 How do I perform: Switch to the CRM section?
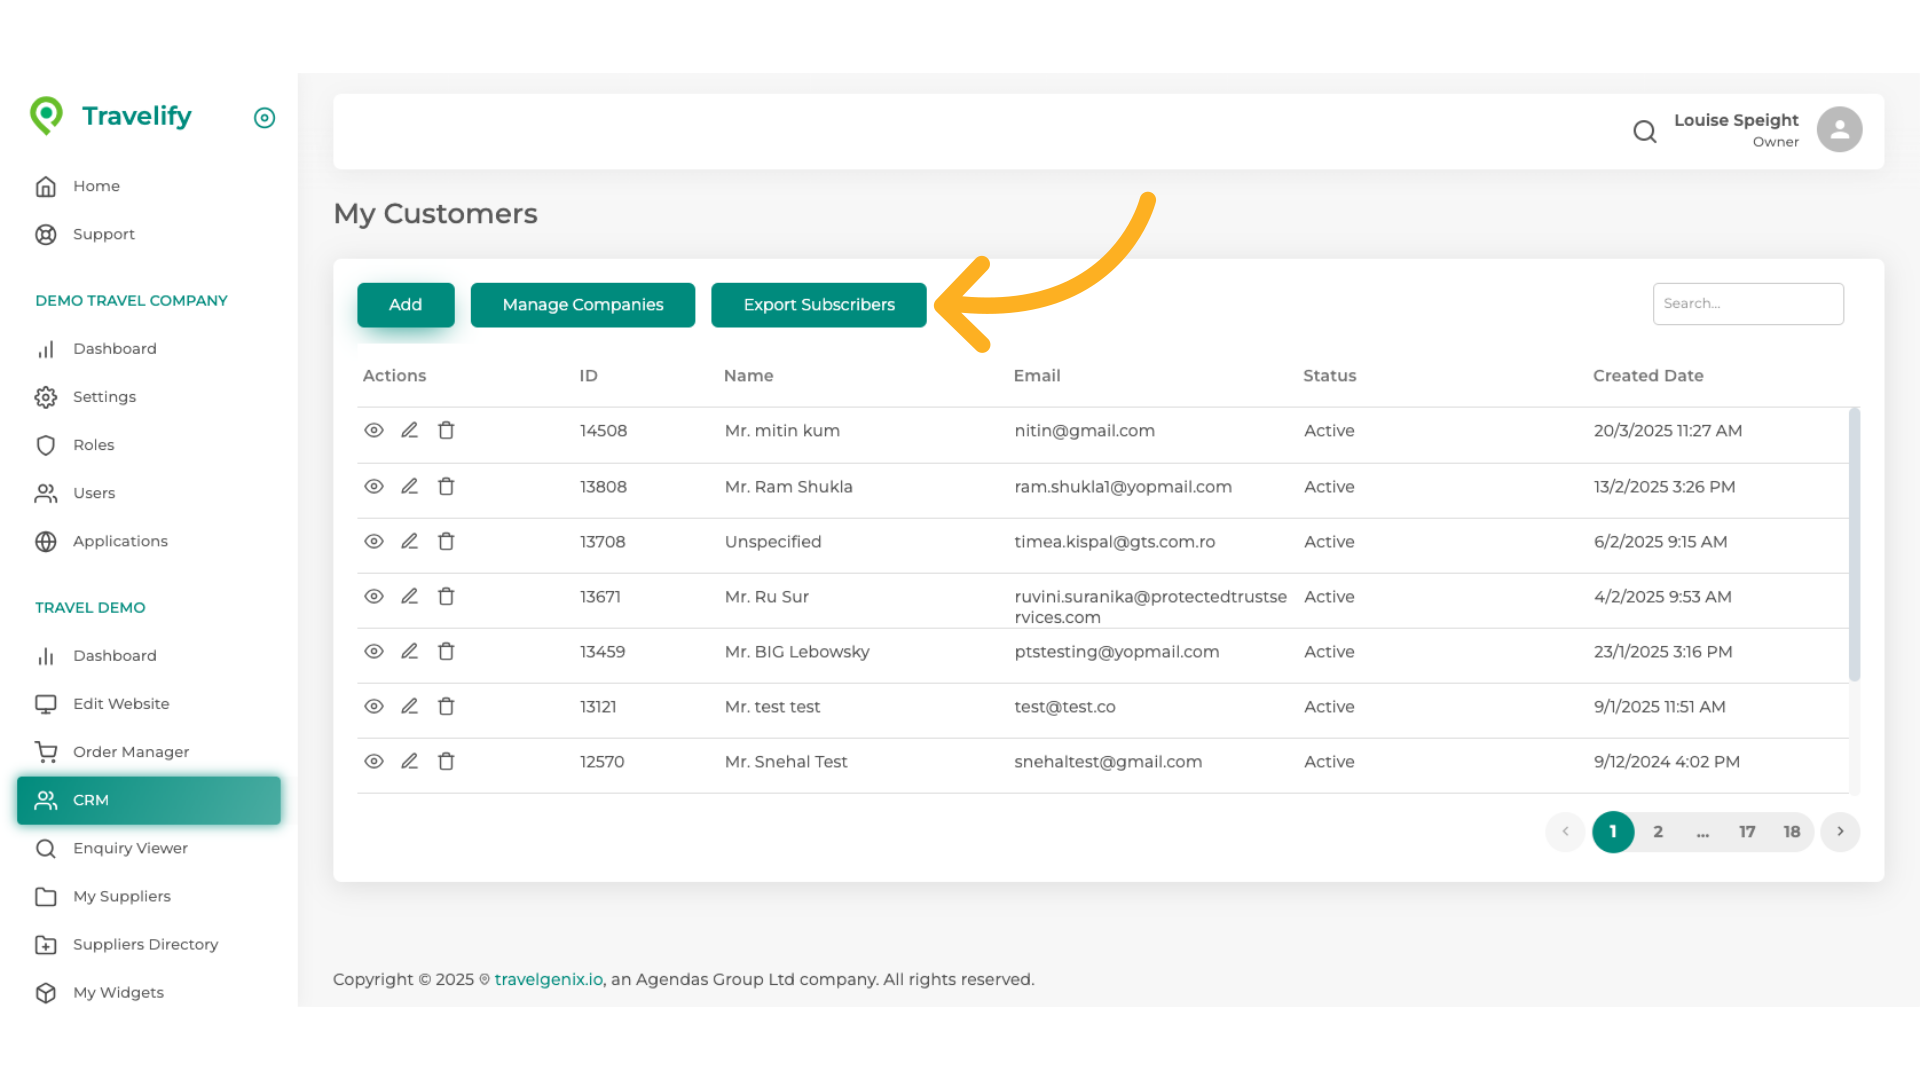(91, 800)
